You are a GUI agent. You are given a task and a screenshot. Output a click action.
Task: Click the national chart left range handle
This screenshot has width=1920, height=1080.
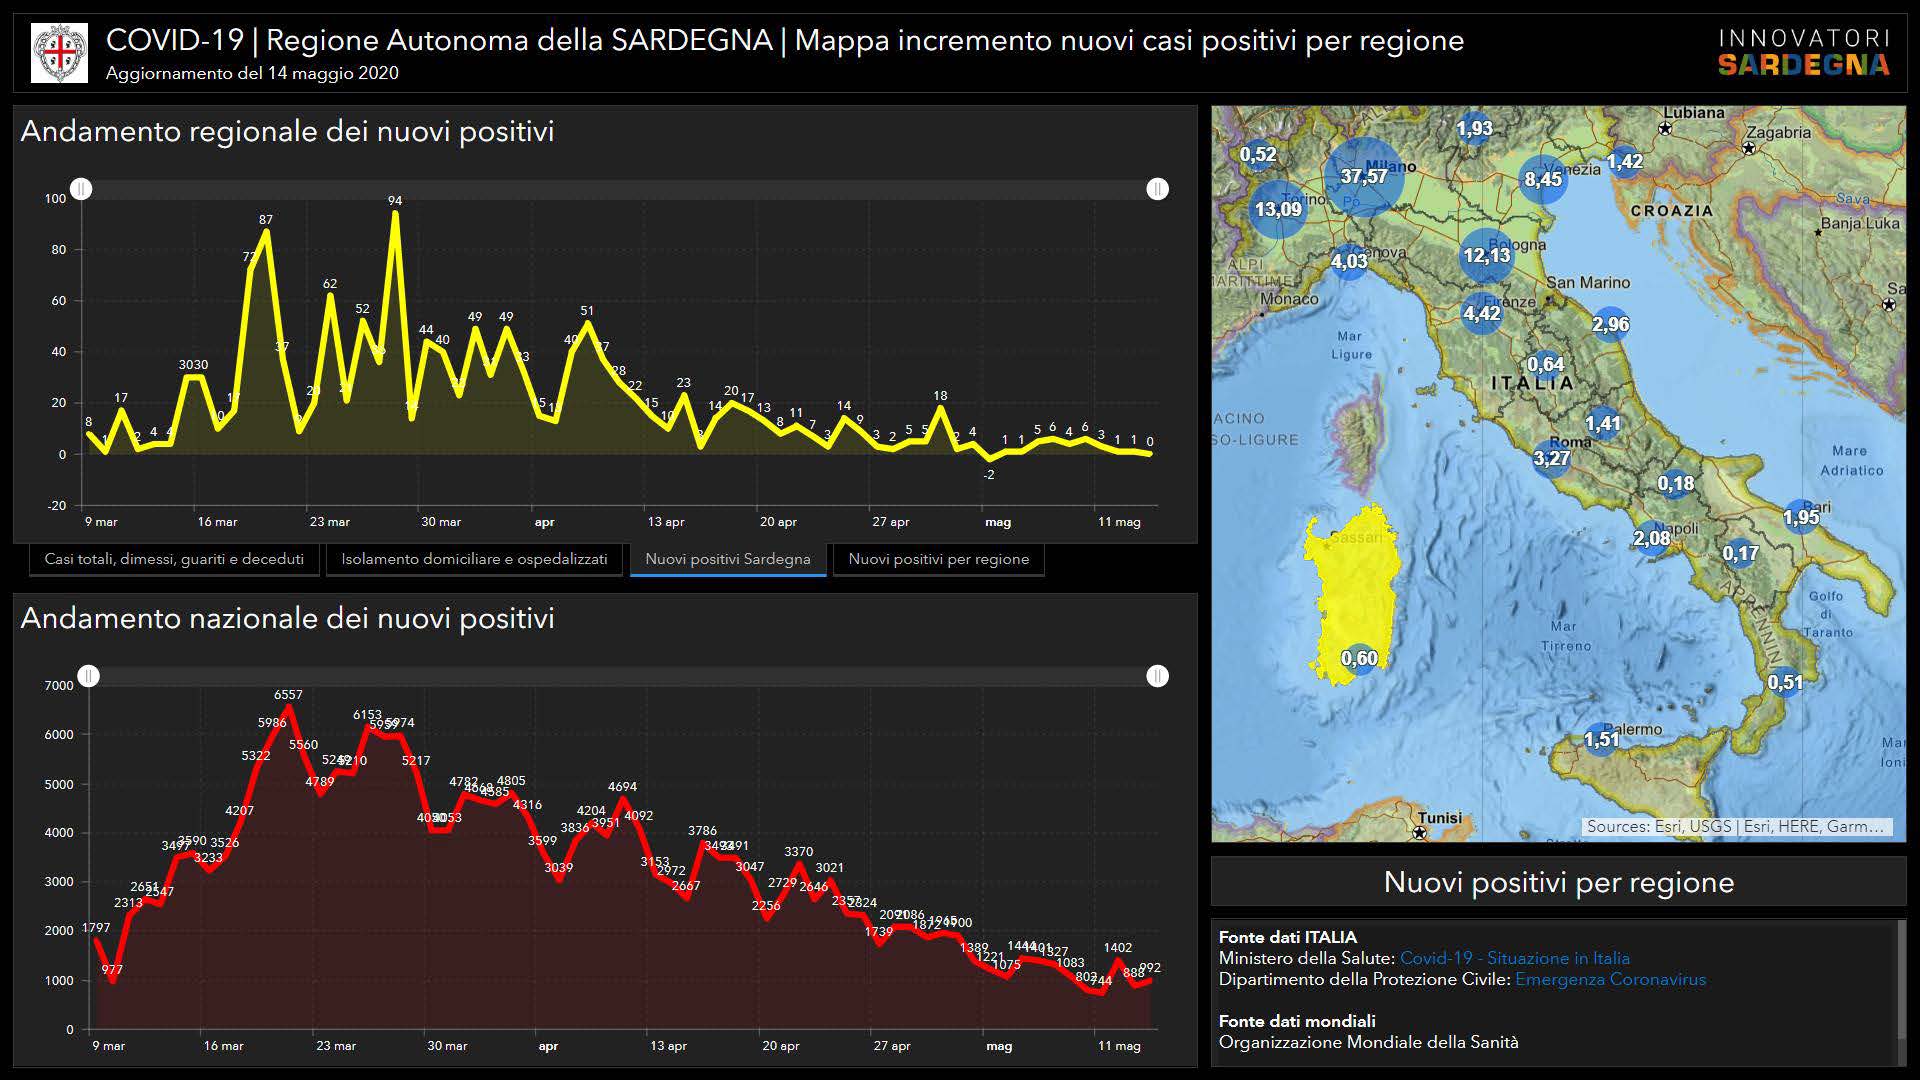pos(89,676)
